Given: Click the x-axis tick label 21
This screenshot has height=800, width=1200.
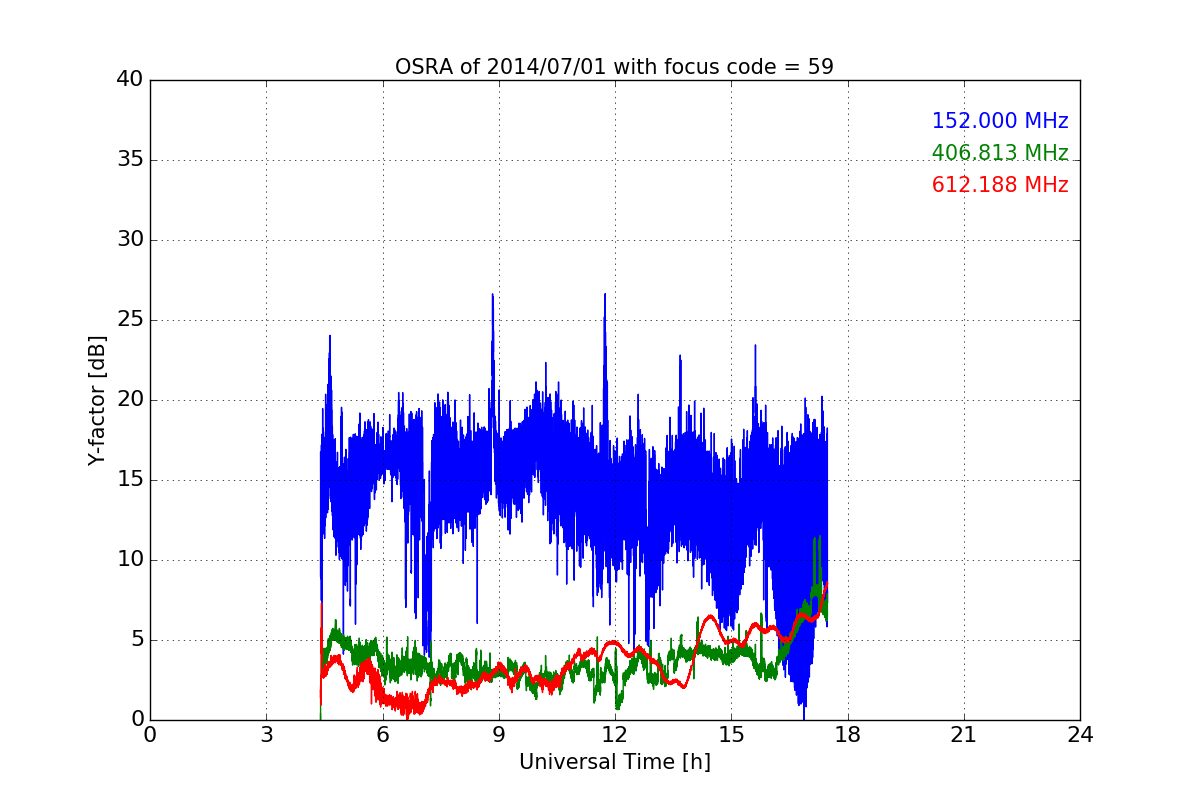Looking at the screenshot, I should (964, 735).
